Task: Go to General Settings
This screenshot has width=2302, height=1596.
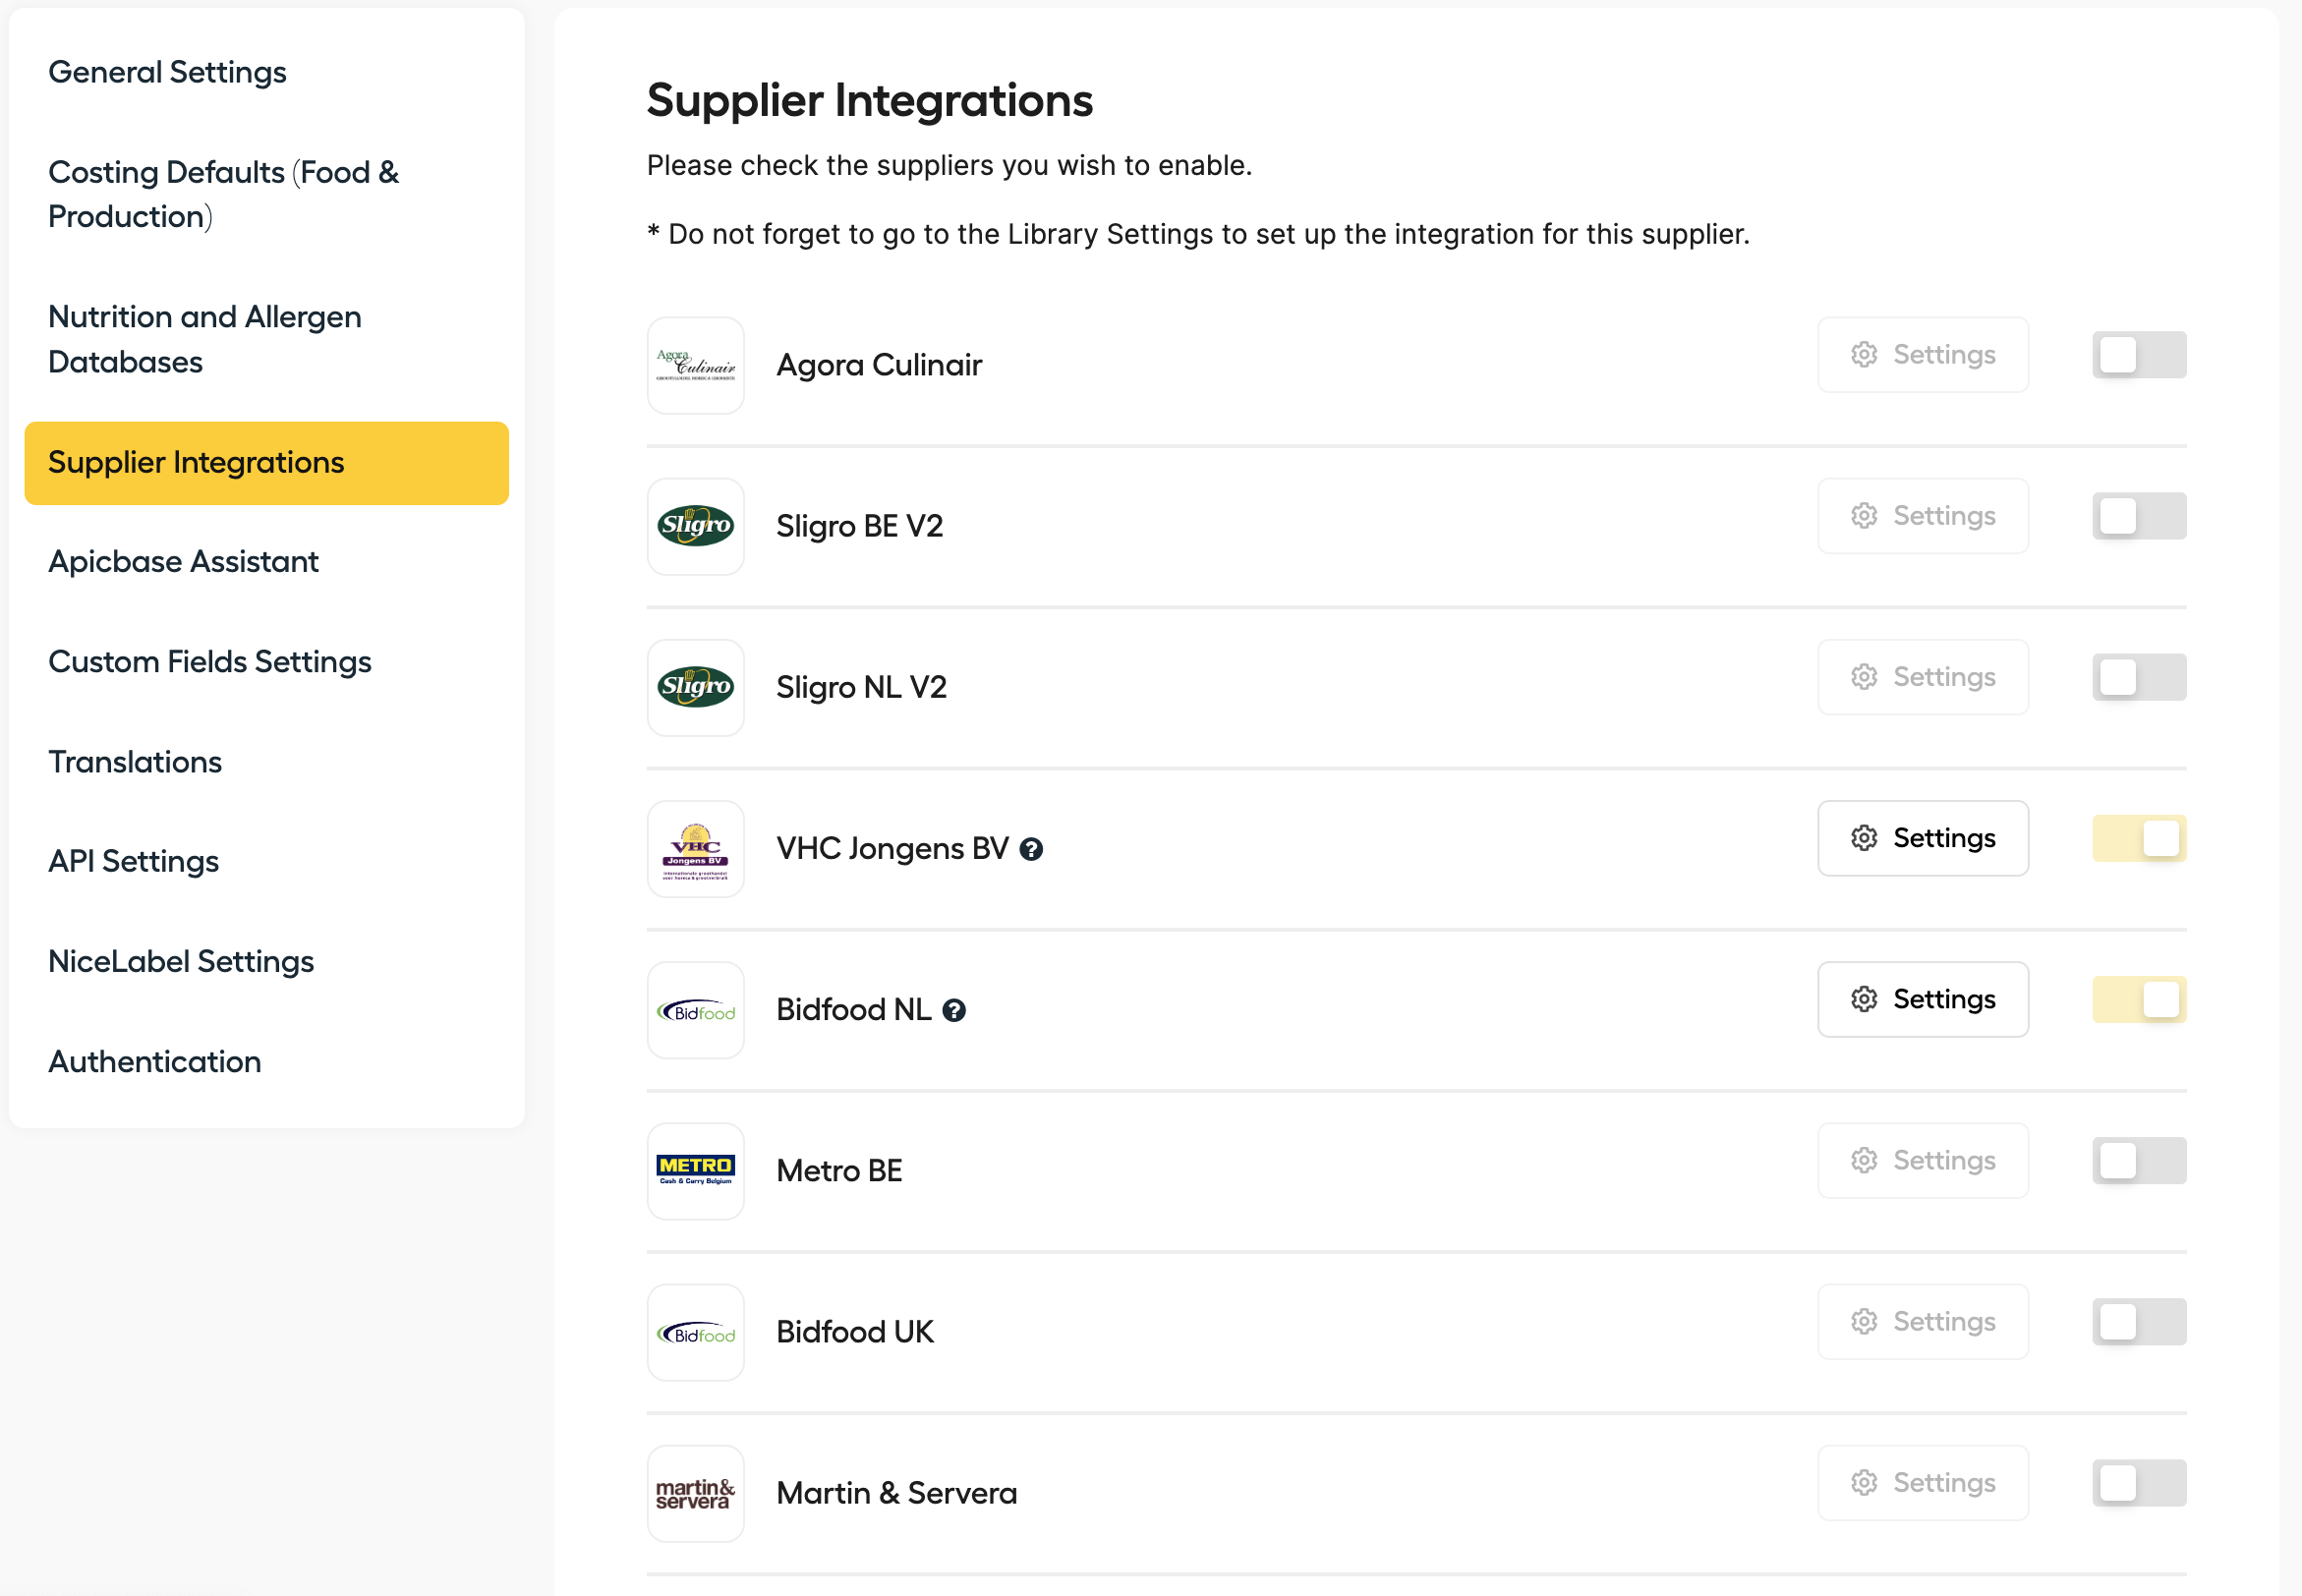Action: point(167,72)
